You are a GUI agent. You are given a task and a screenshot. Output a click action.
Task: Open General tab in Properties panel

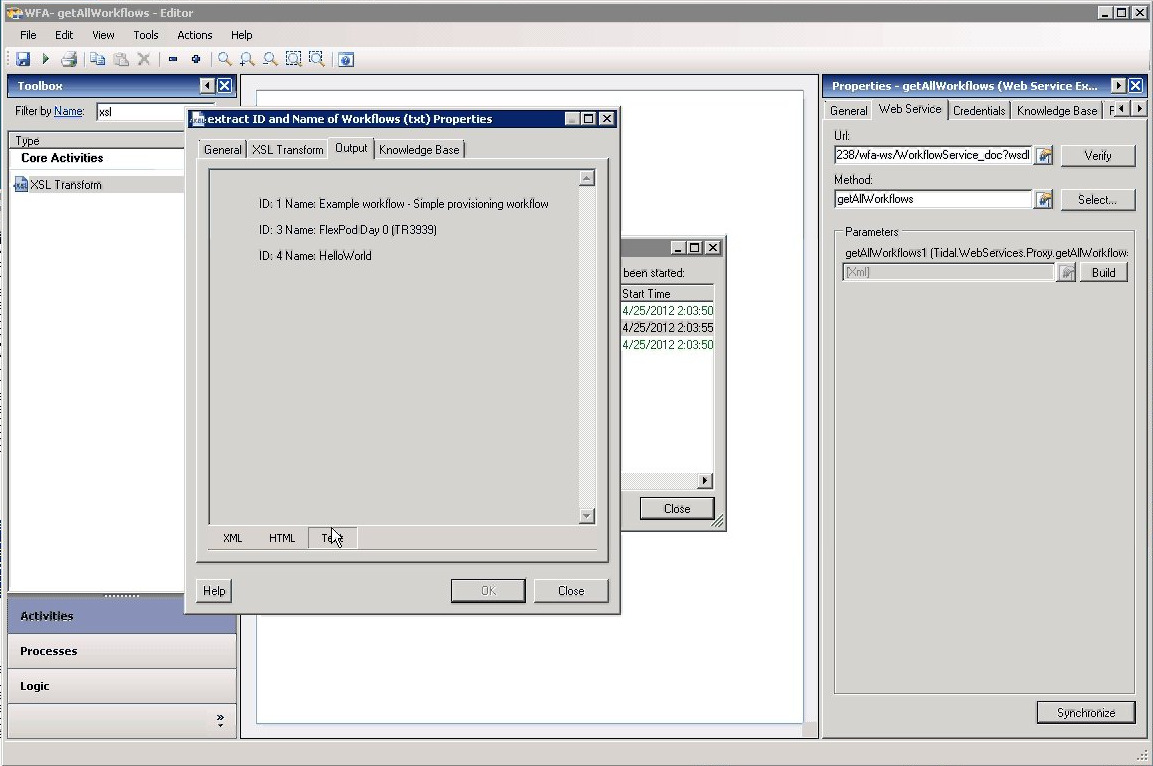[x=849, y=110]
